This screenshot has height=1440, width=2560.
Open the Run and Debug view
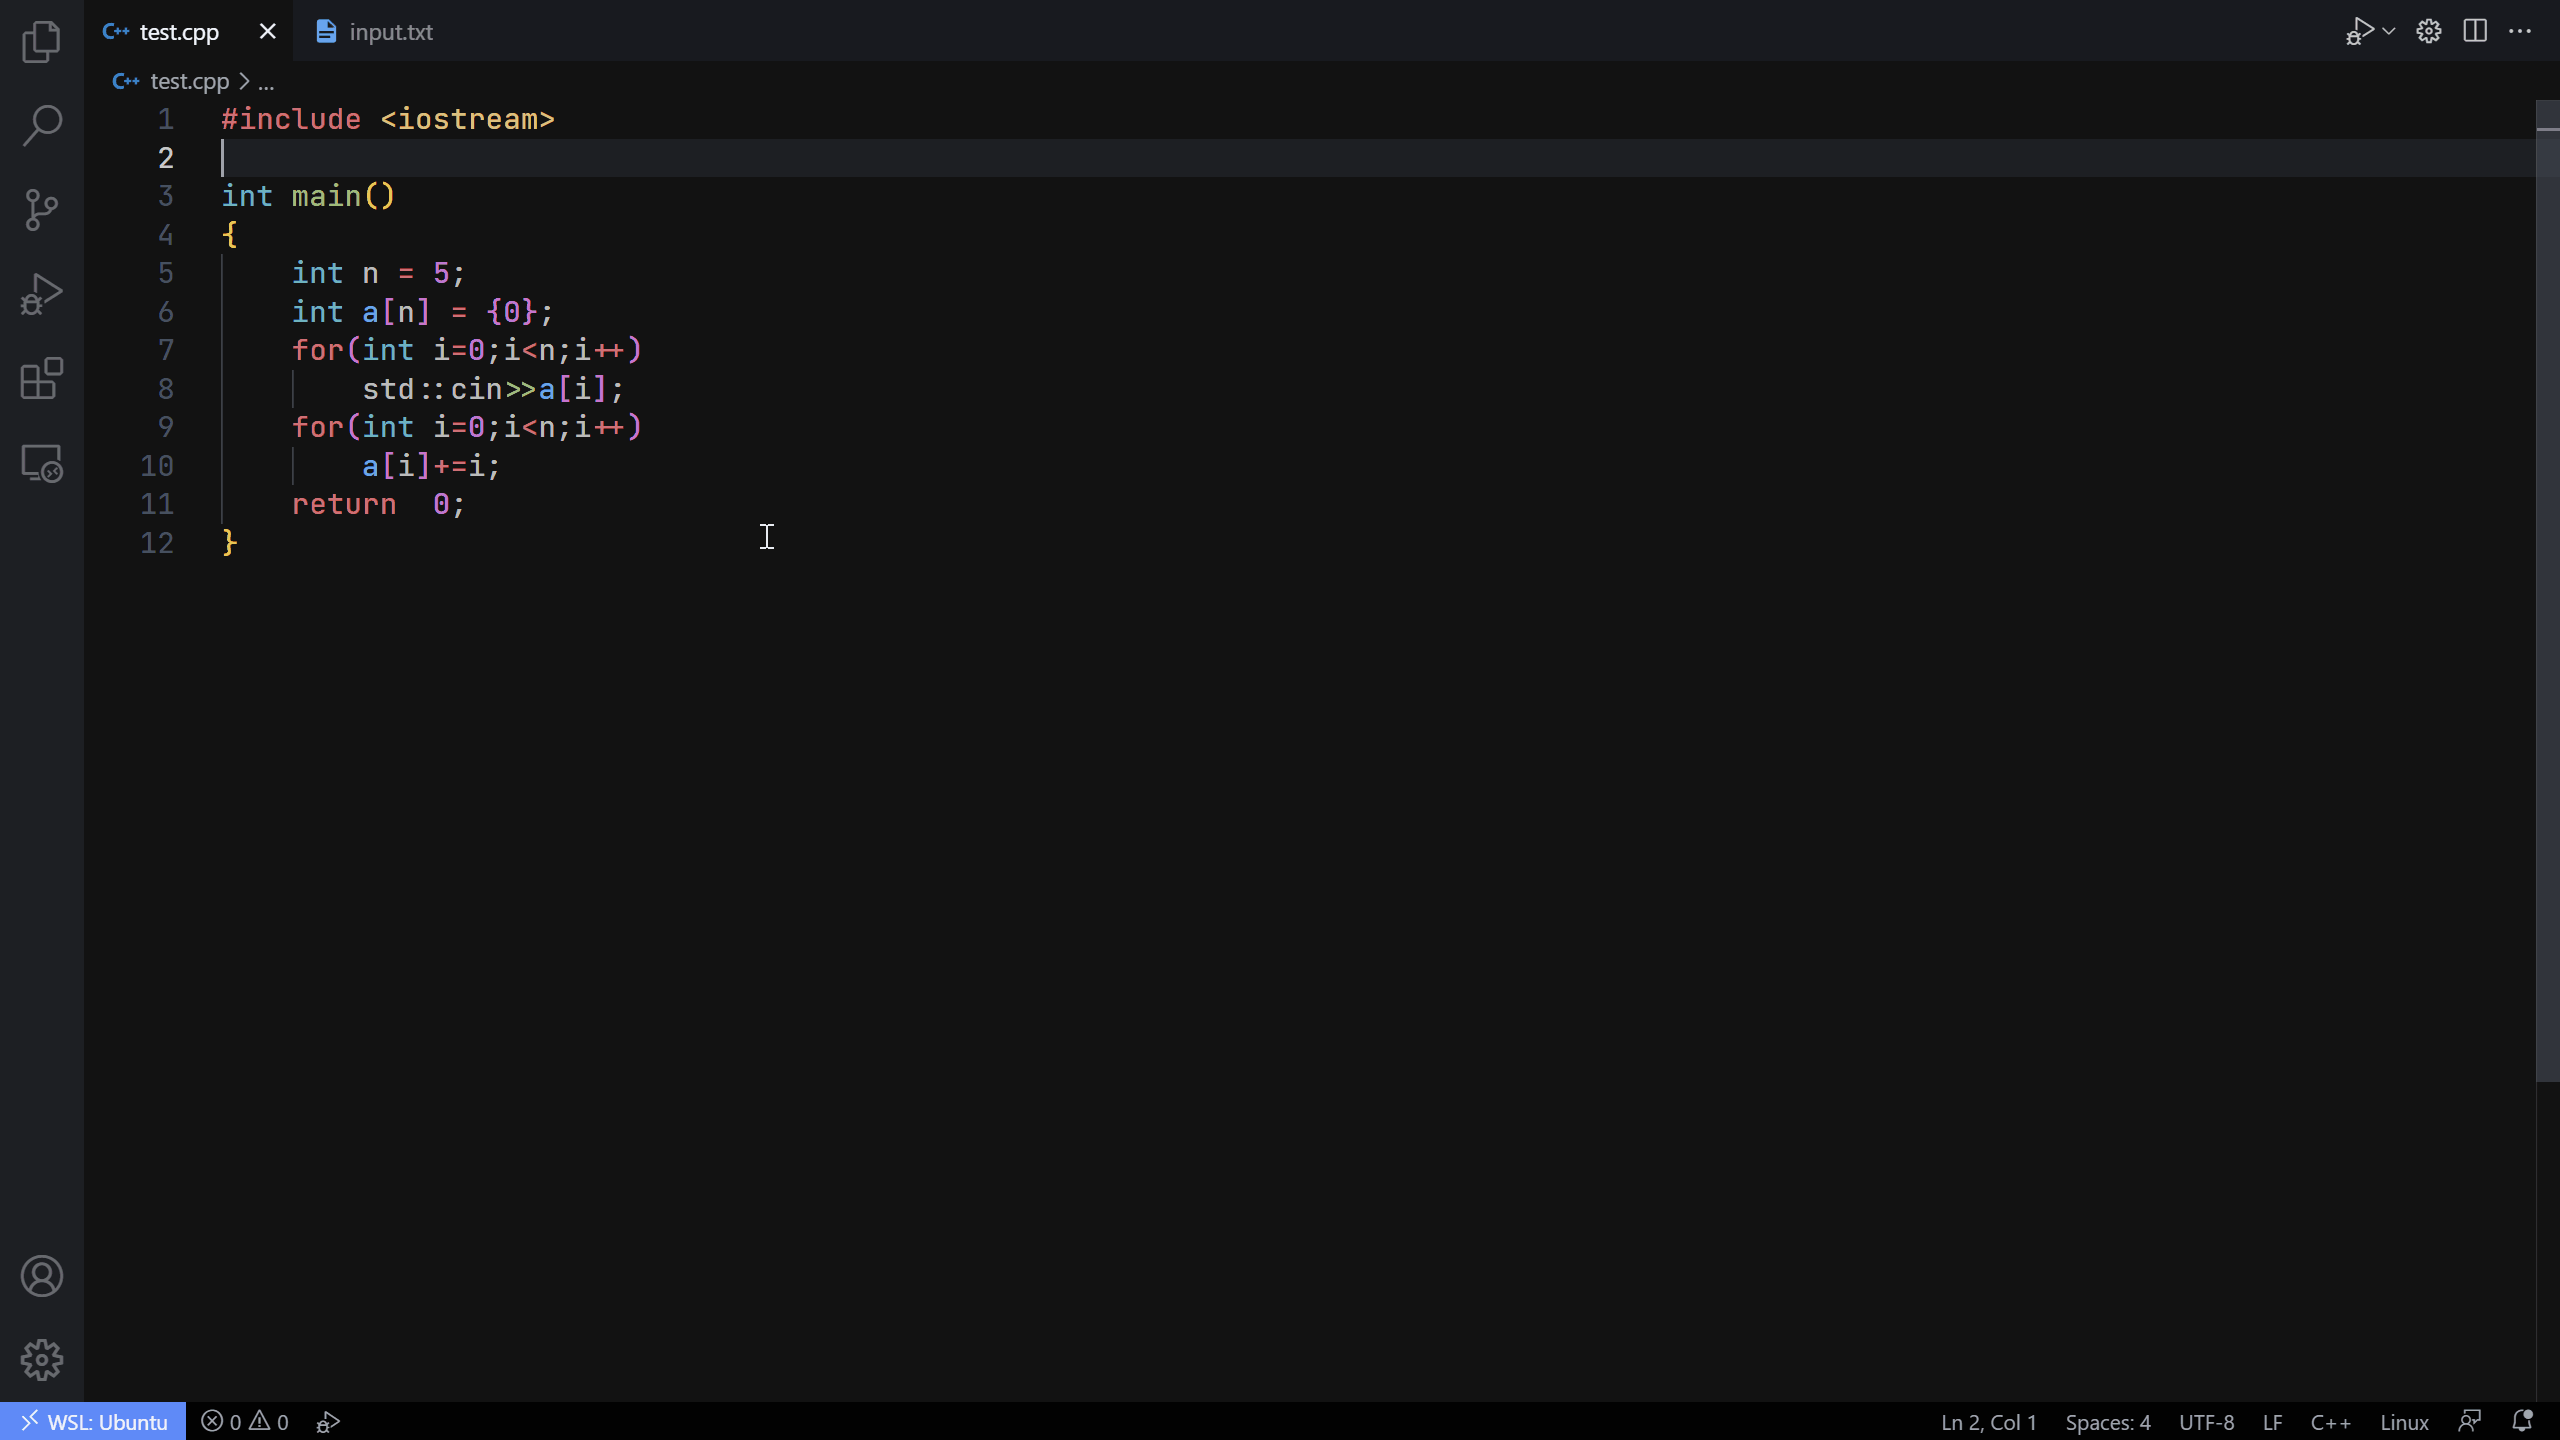coord(41,295)
